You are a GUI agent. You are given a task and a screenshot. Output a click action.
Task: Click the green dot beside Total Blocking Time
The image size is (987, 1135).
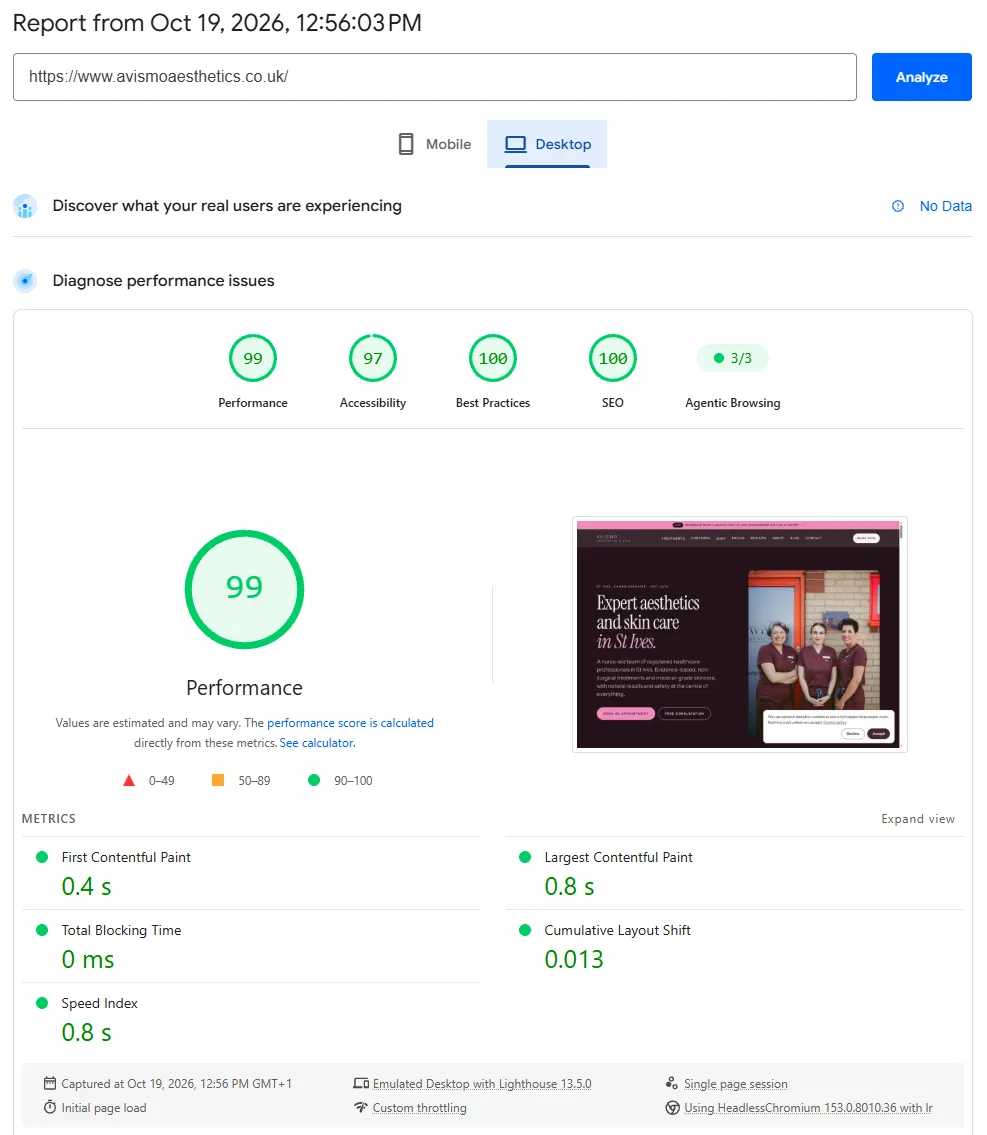click(x=42, y=930)
